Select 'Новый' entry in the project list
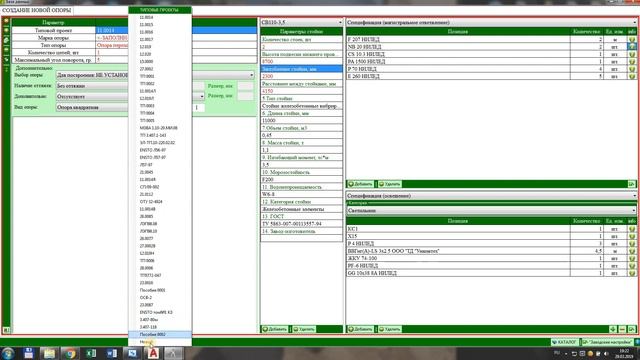Image resolution: width=640 pixels, height=360 pixels. [x=160, y=342]
